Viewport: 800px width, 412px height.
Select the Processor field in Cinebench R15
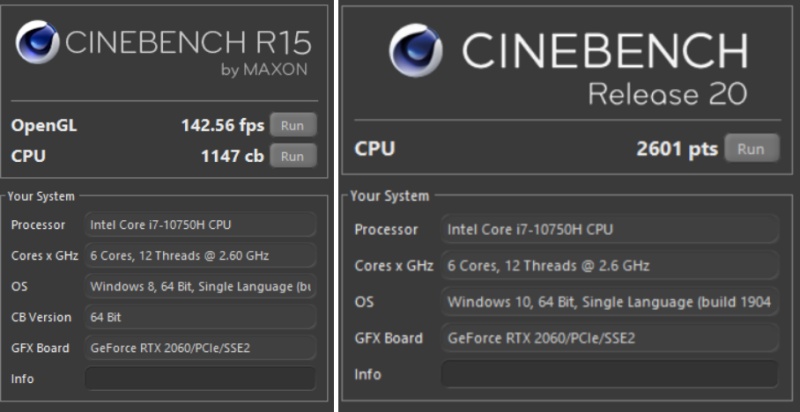(x=200, y=225)
